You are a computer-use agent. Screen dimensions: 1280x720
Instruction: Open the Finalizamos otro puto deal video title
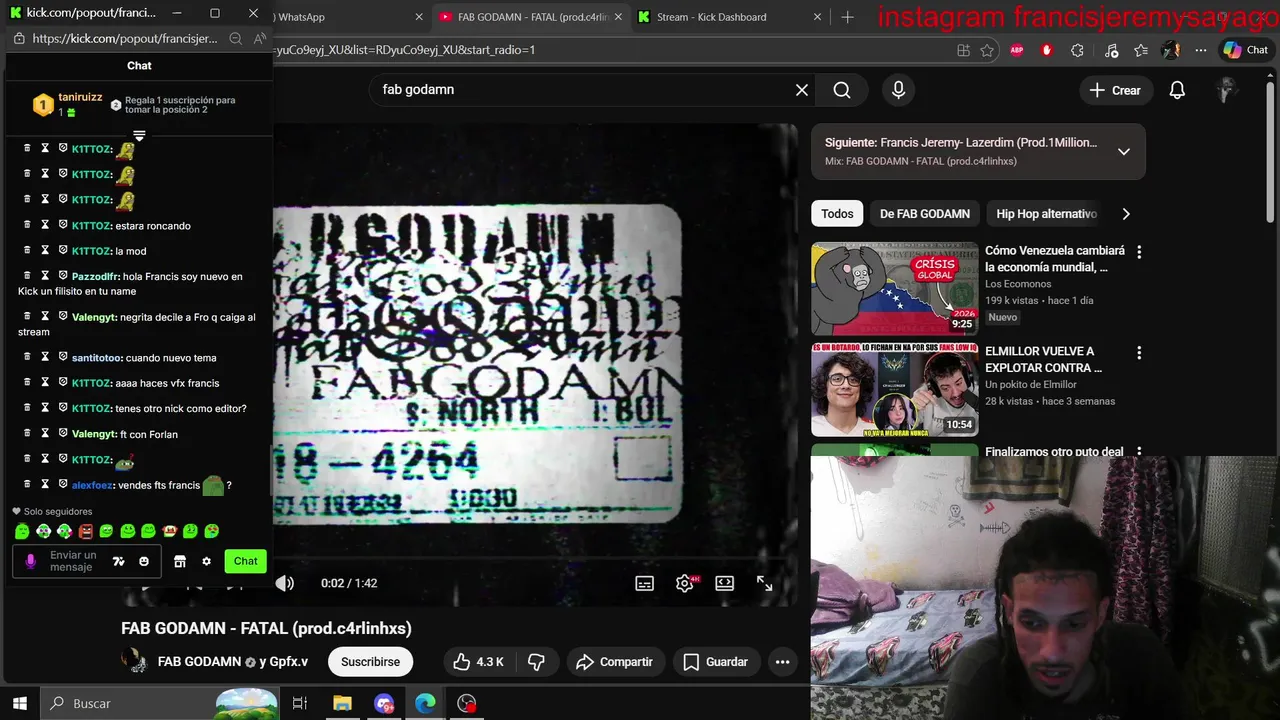coord(1054,451)
